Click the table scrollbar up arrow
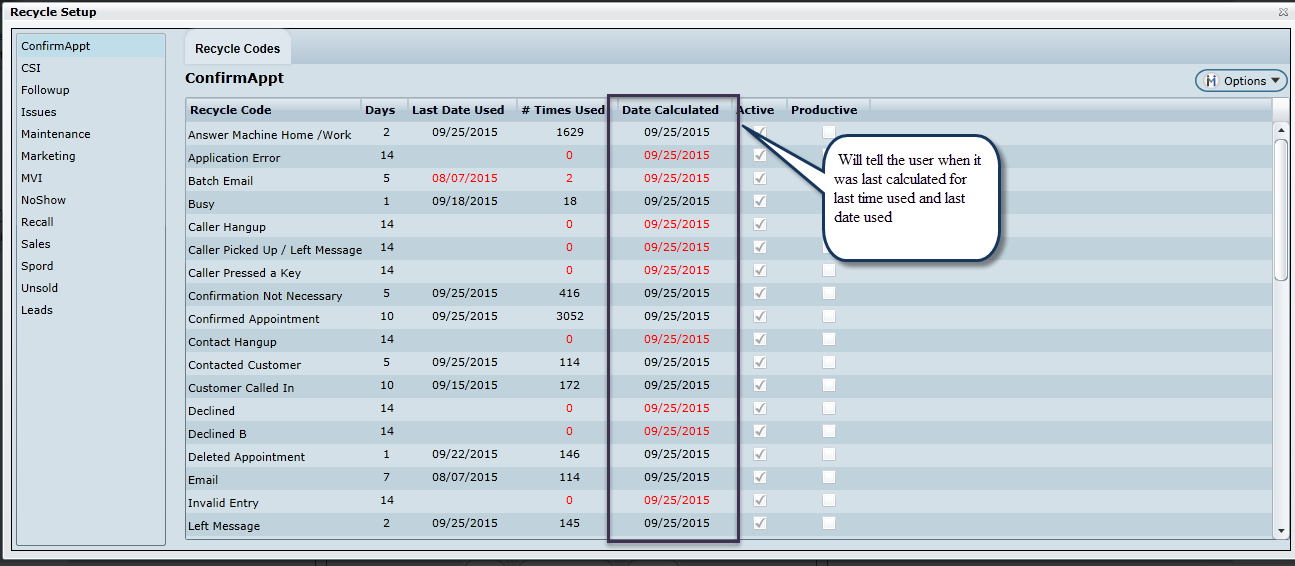1295x566 pixels. click(x=1280, y=130)
